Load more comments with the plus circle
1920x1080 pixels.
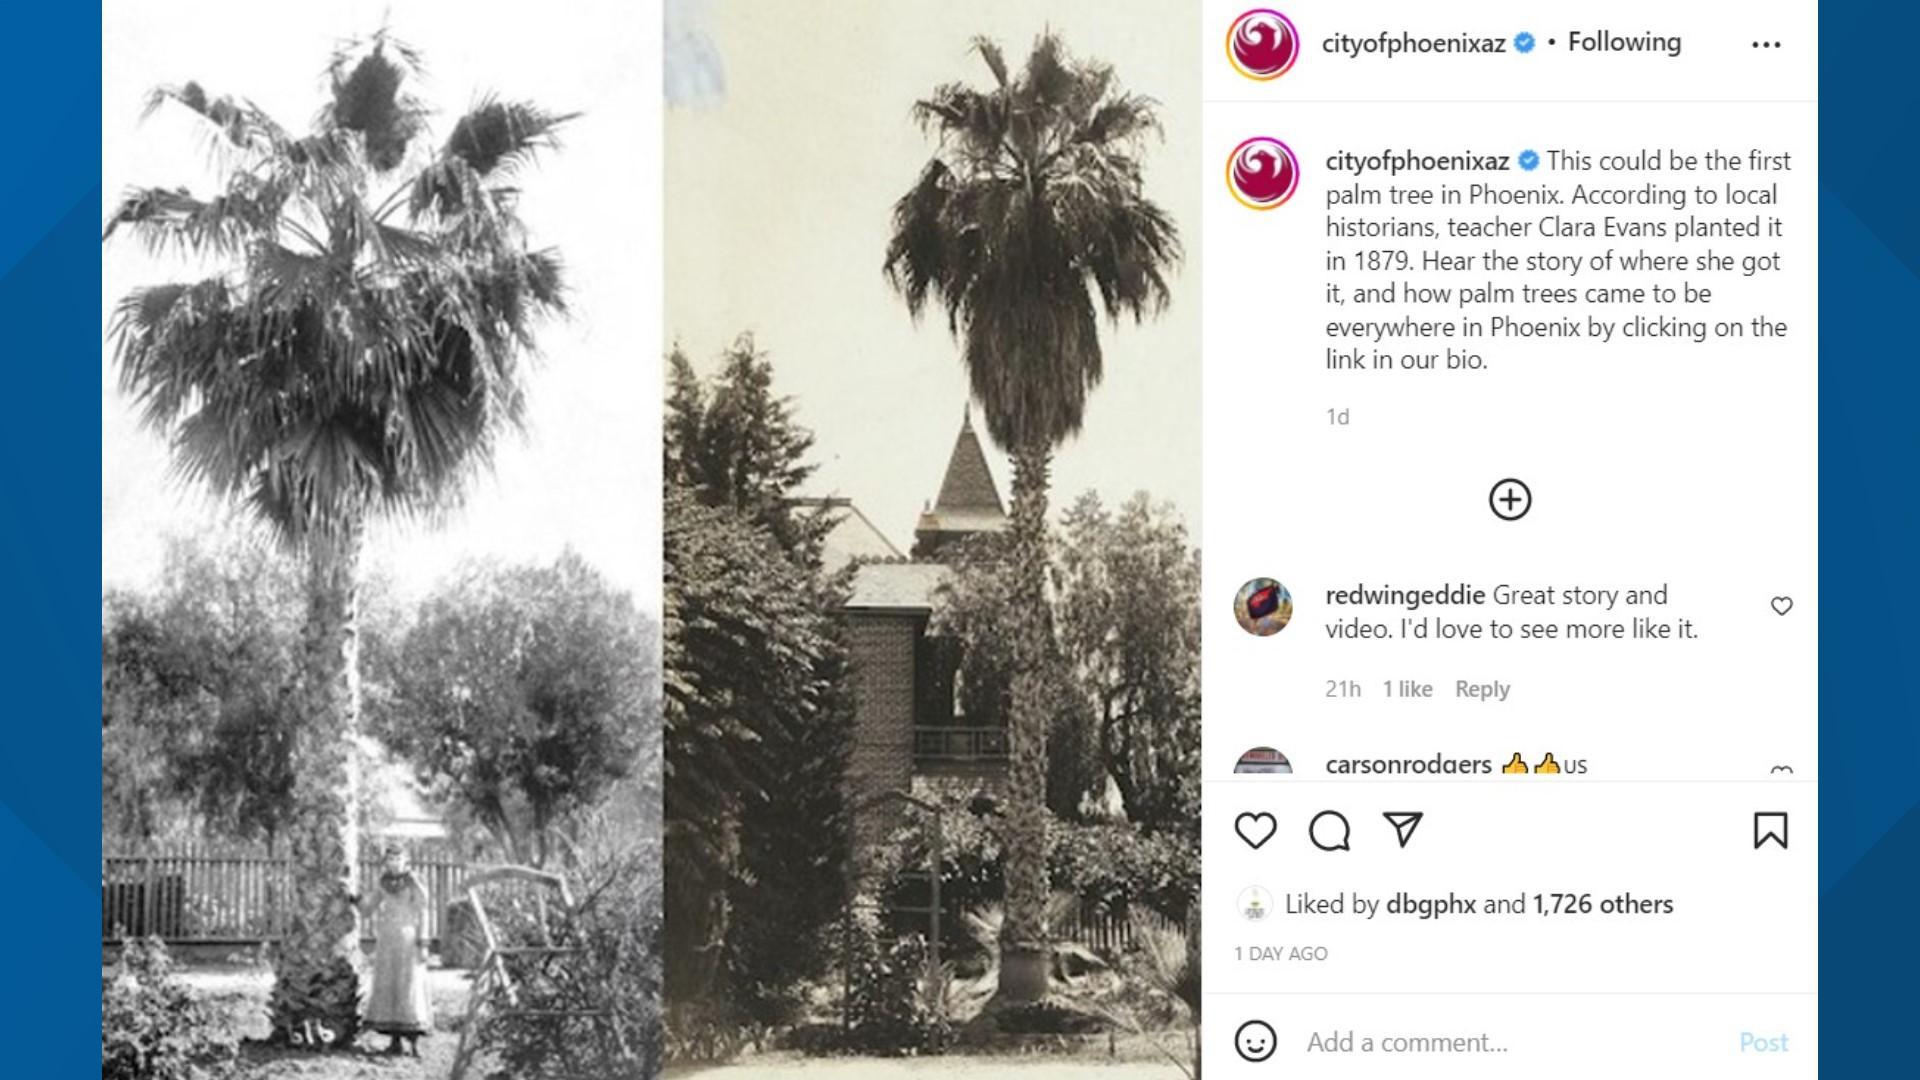pyautogui.click(x=1510, y=500)
